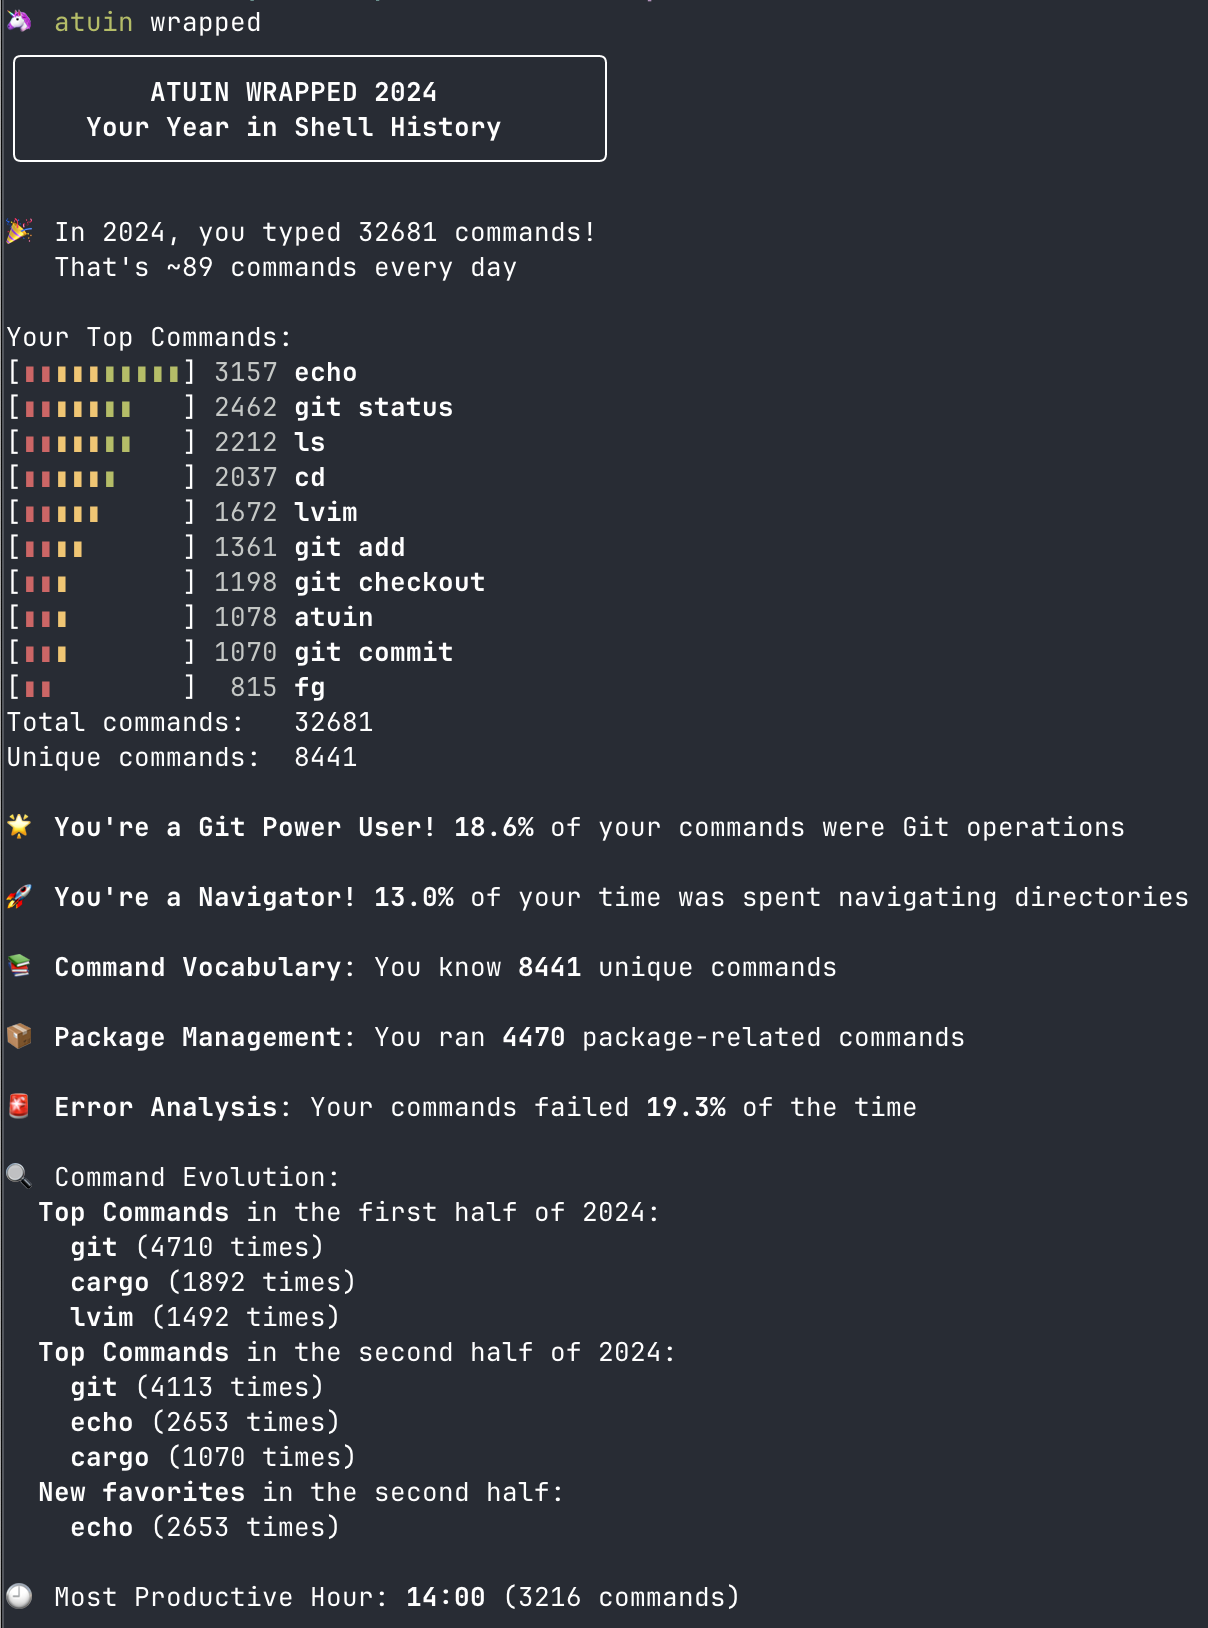Click the typed 'atuin wrapped' command
1208x1628 pixels.
click(157, 22)
